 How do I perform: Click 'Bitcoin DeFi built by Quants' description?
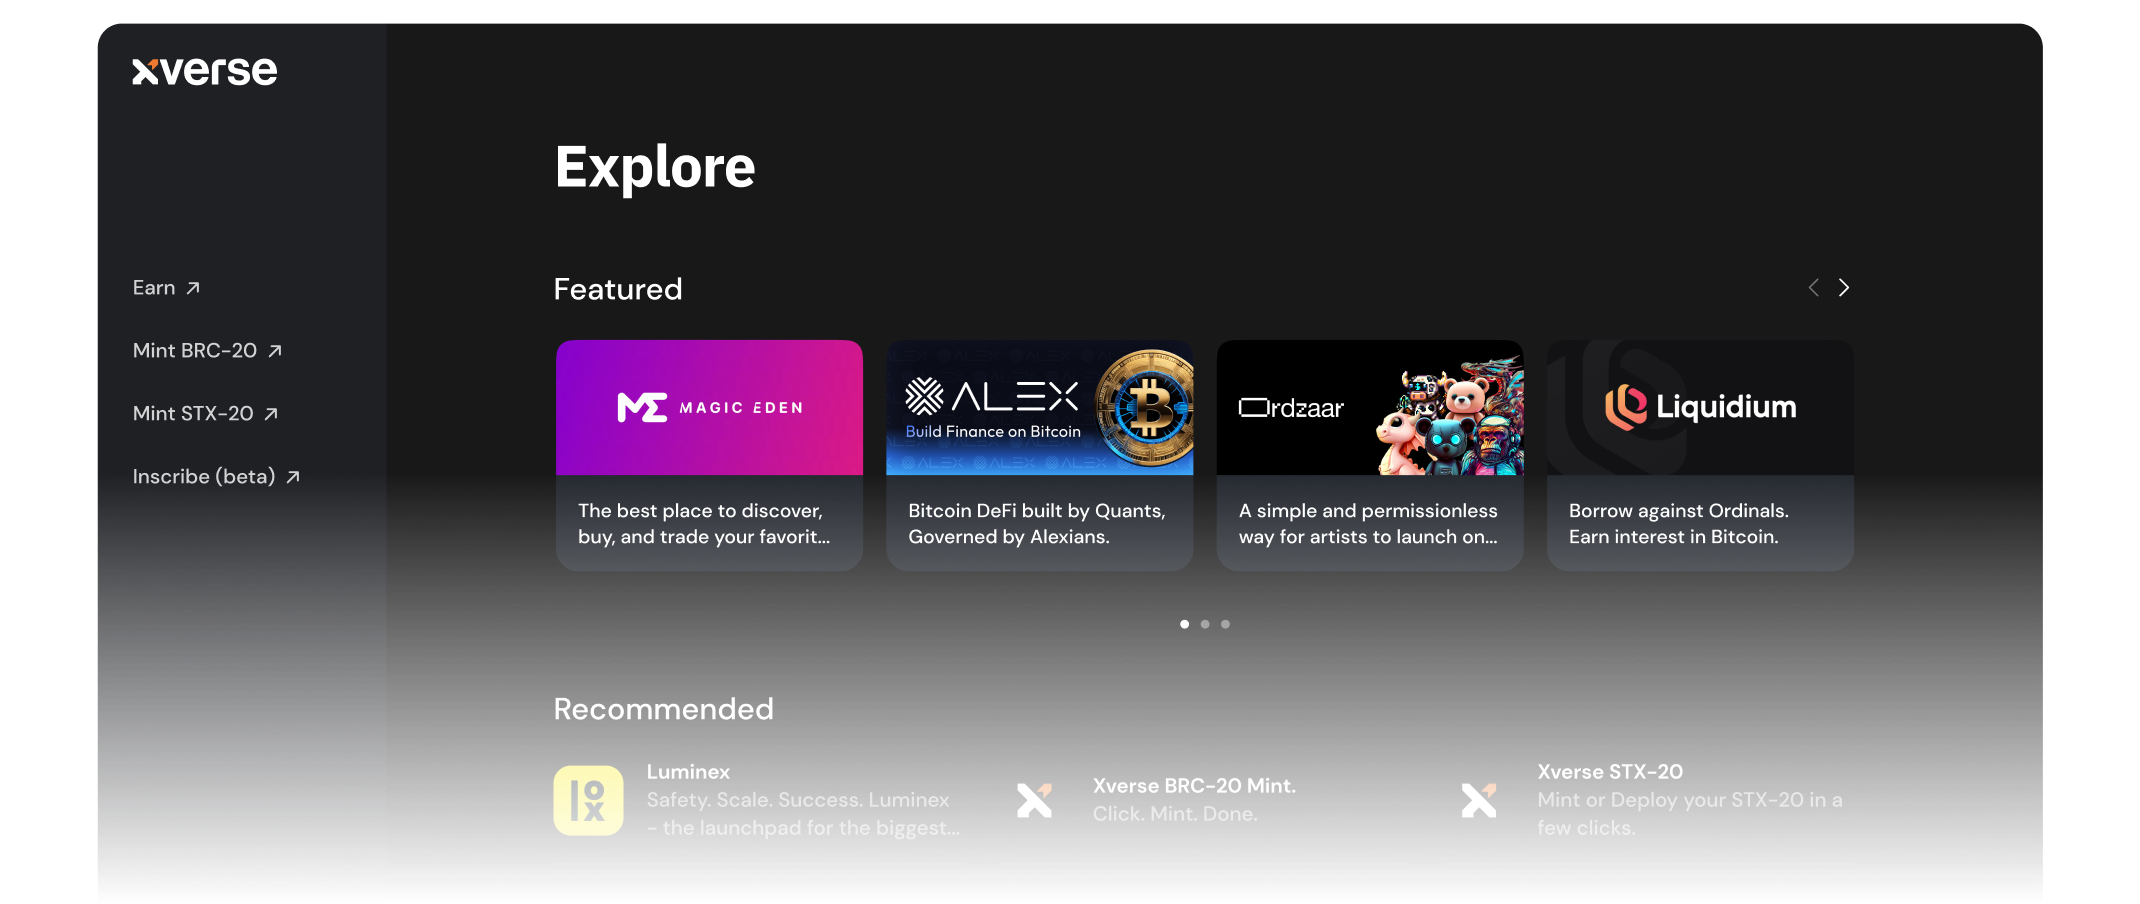(1037, 524)
